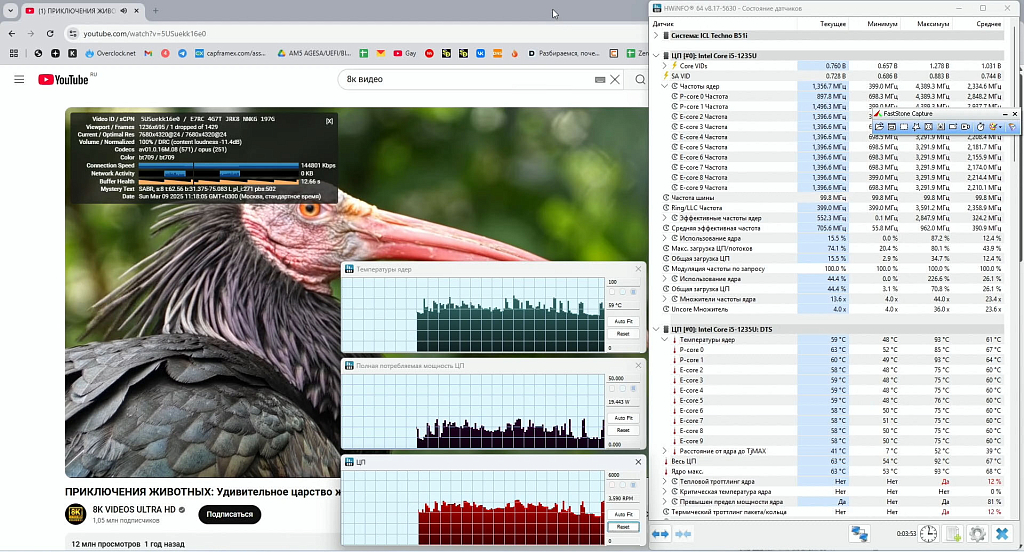Screen dimensions: 1024x552
Task: Expand the Core VIDs sensor row
Action: click(x=664, y=65)
